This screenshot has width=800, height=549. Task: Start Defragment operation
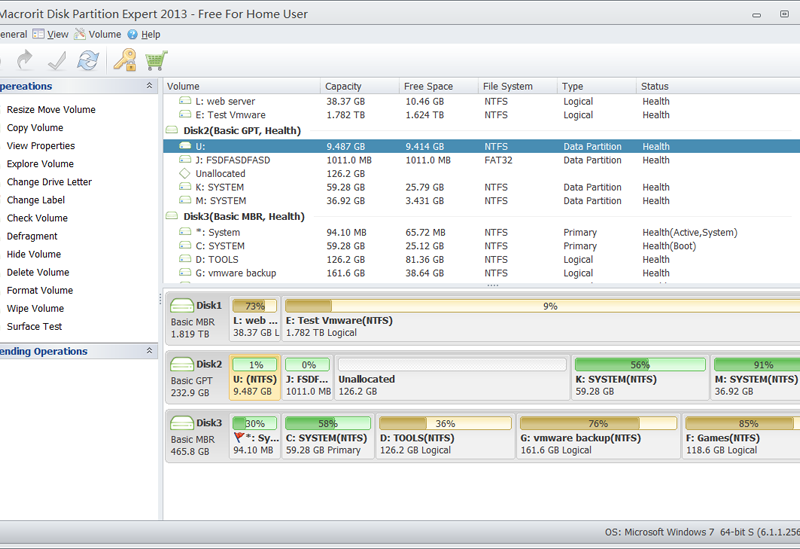32,236
